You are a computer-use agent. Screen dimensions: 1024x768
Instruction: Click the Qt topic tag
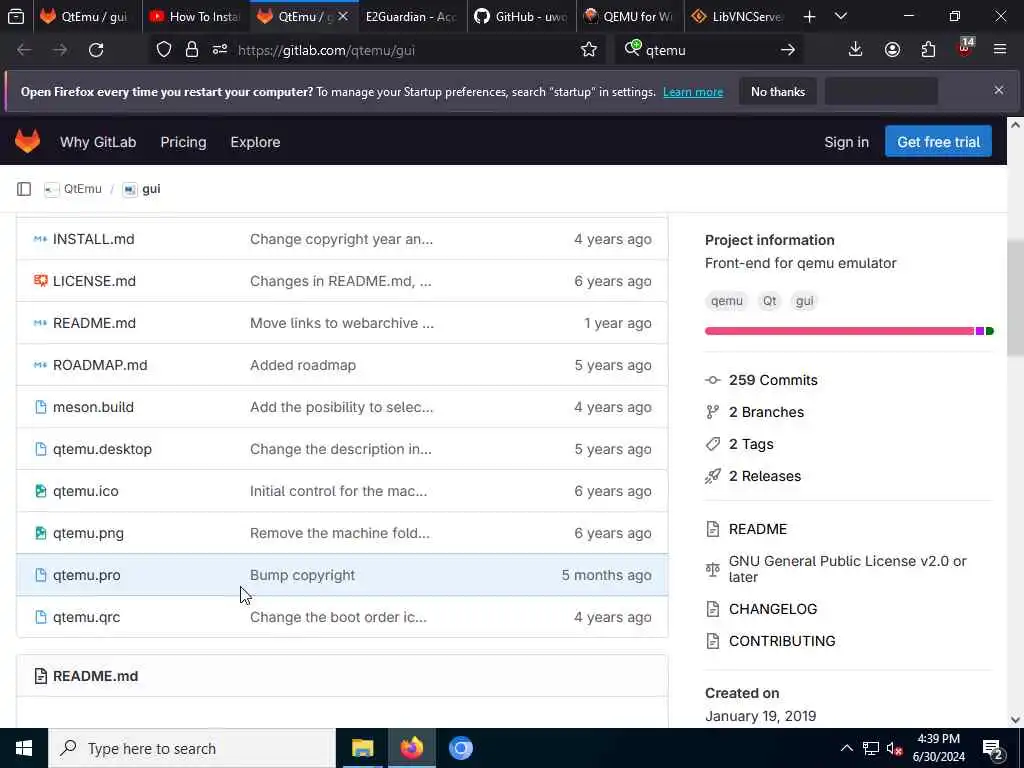click(769, 300)
